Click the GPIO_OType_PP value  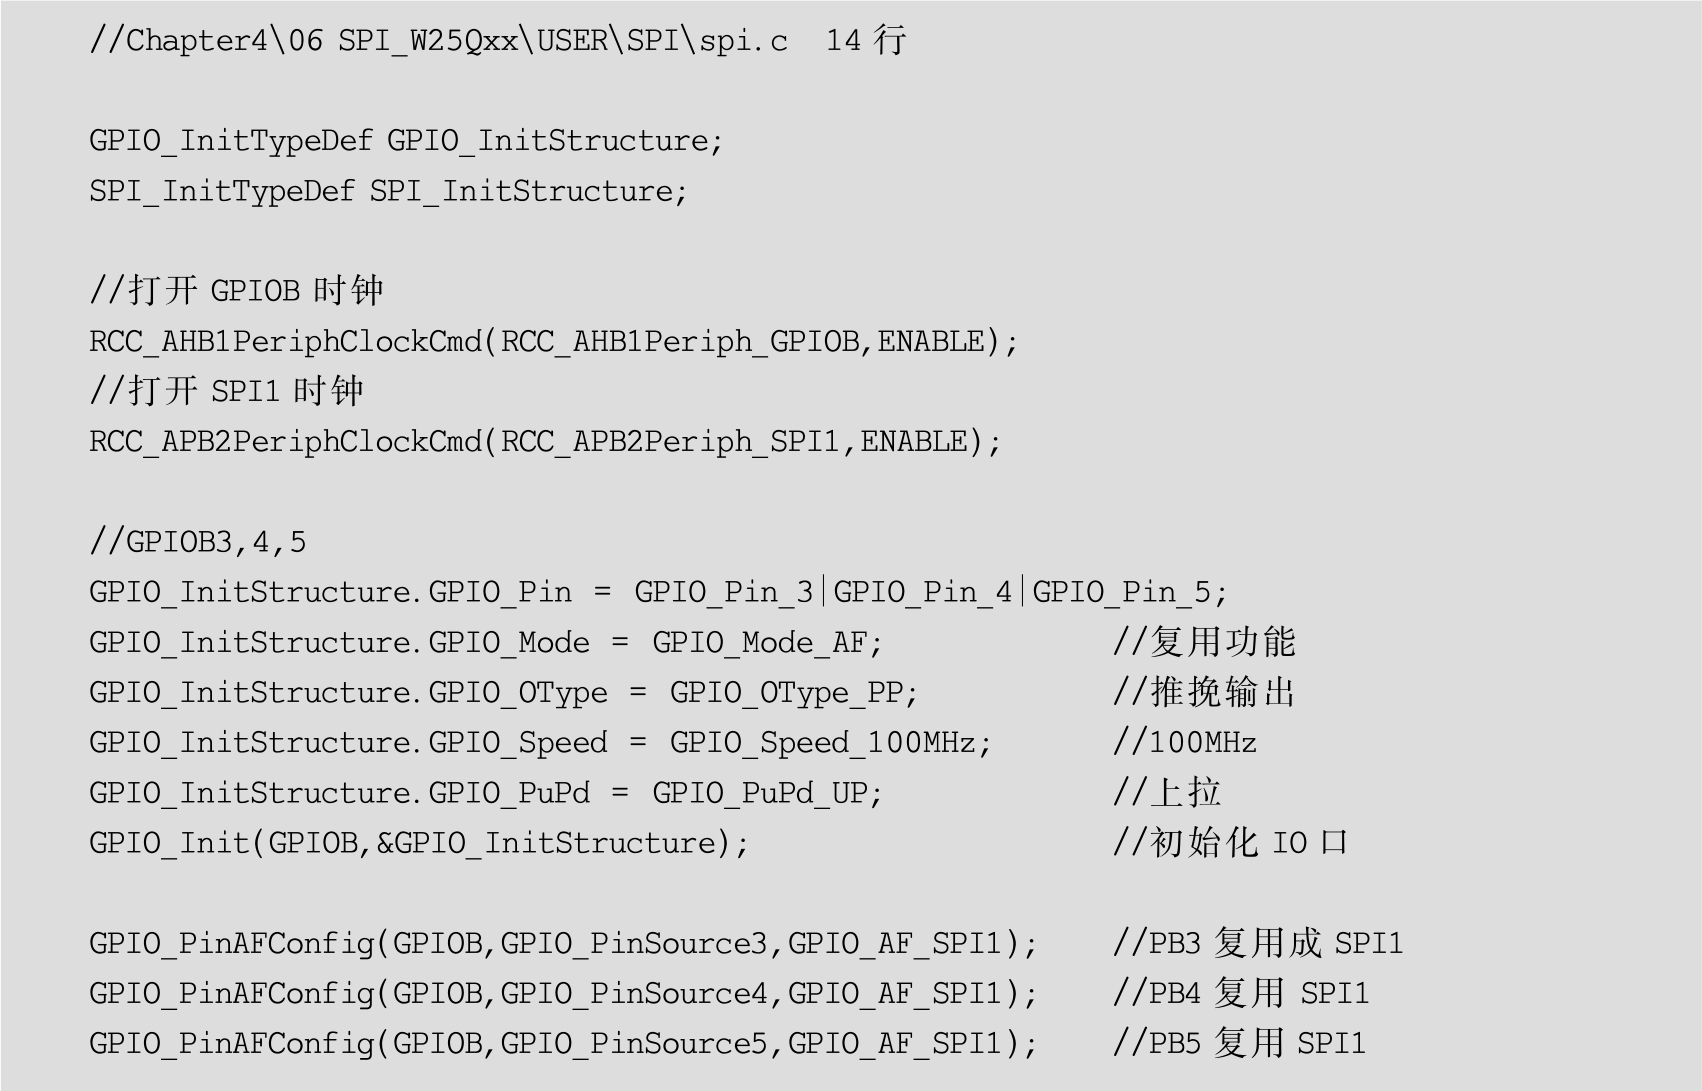793,692
